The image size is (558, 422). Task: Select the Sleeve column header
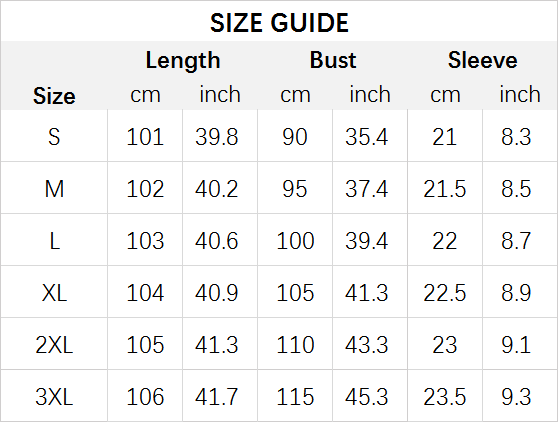pos(483,60)
